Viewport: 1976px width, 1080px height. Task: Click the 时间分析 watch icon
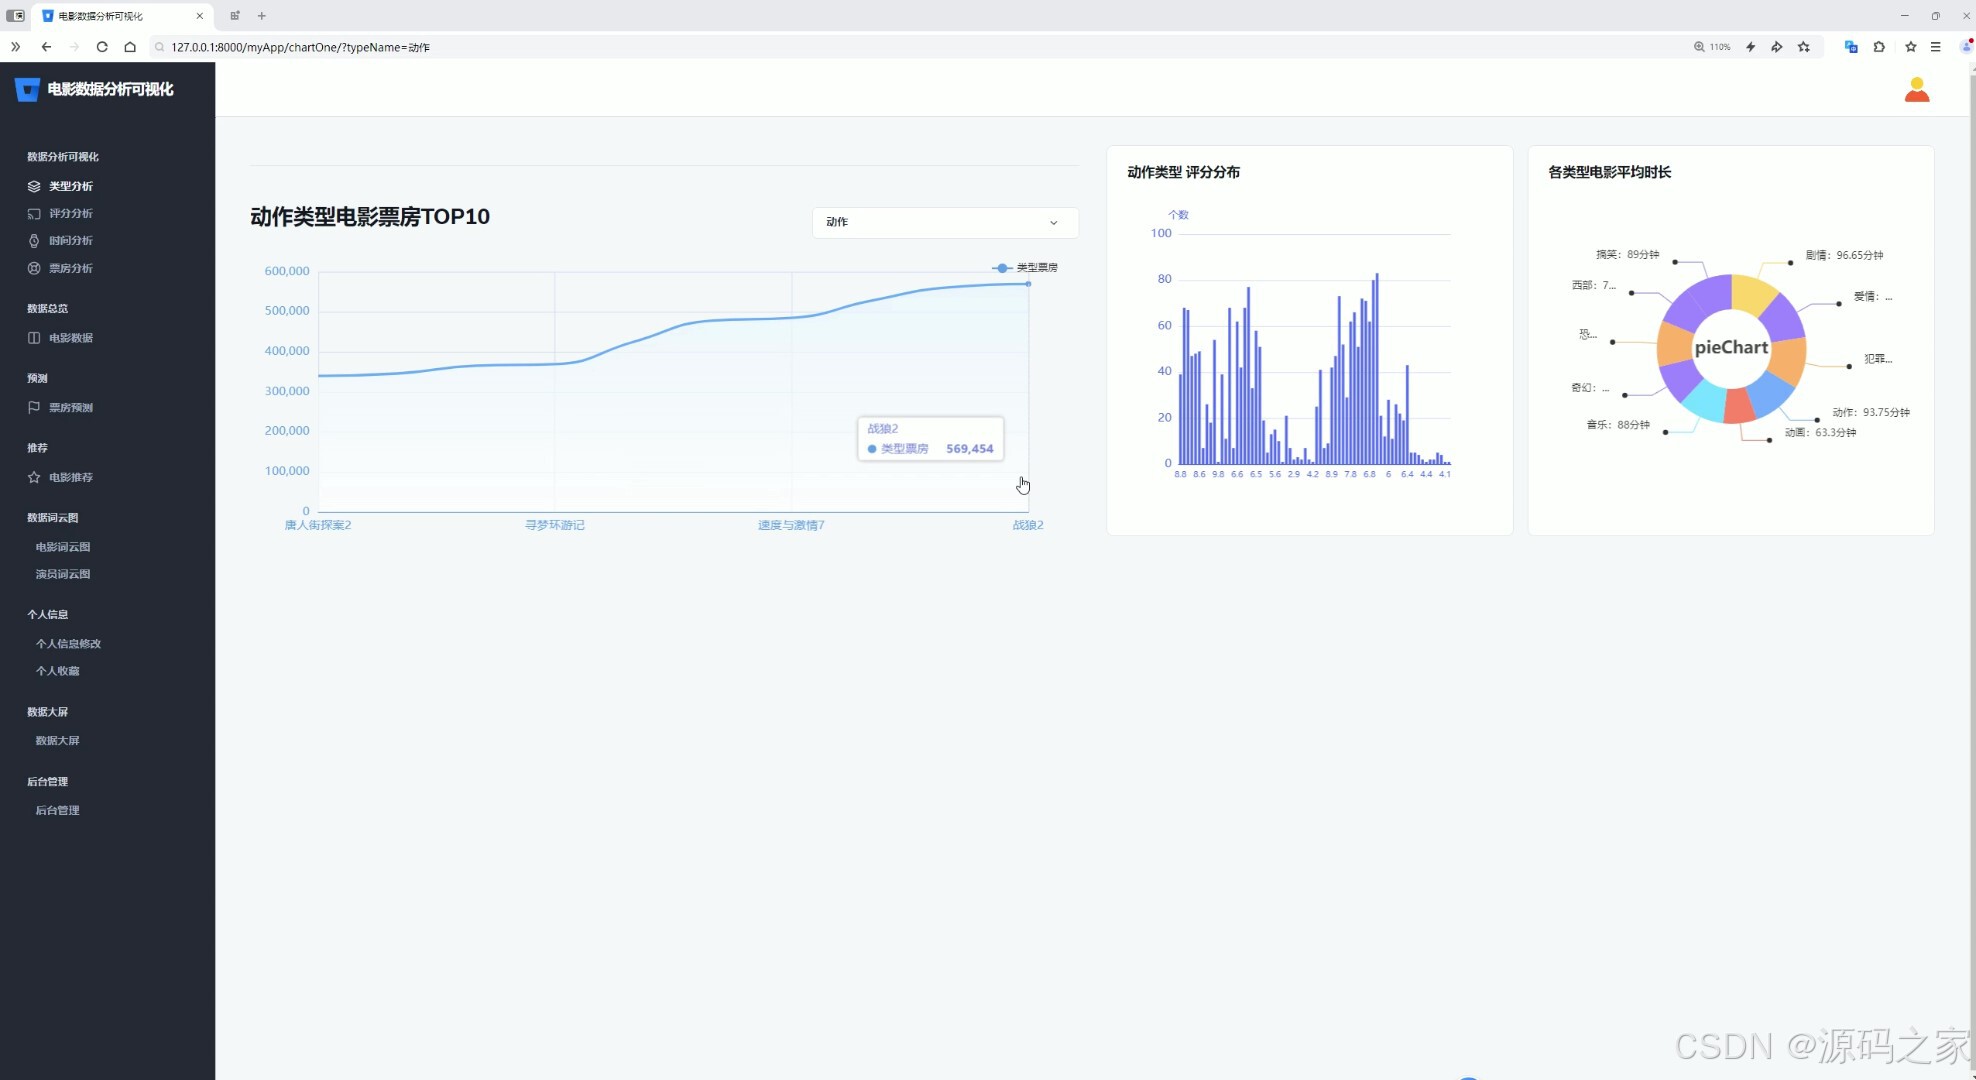click(34, 241)
